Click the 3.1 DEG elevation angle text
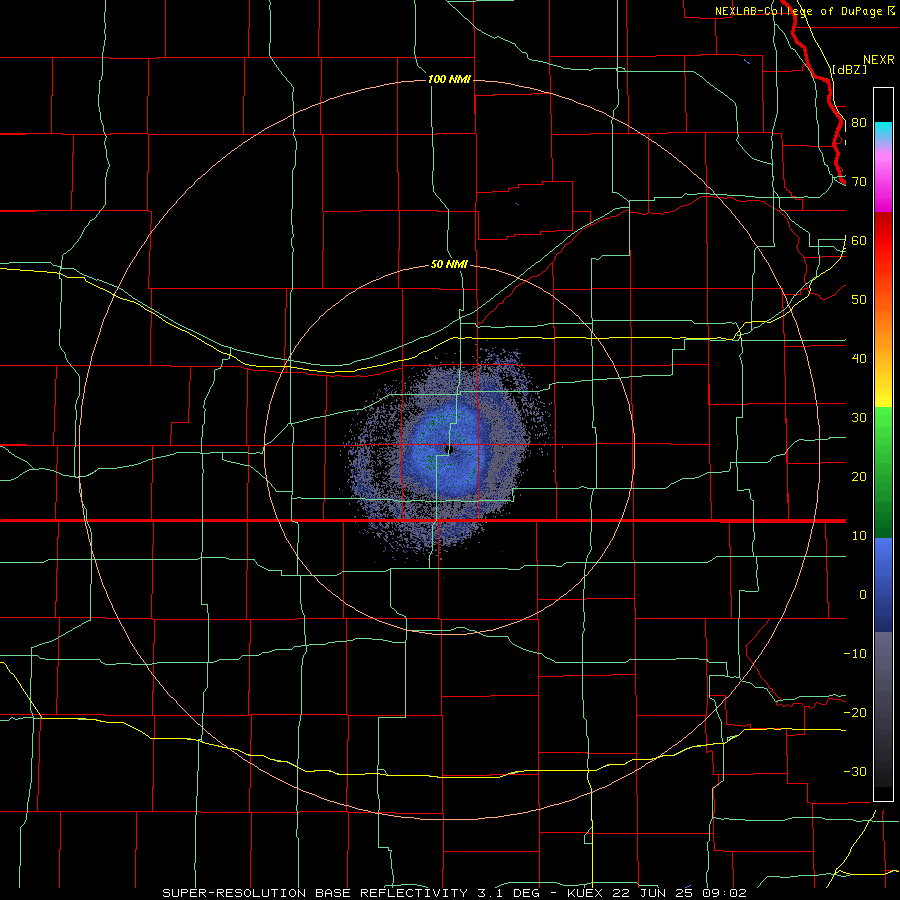This screenshot has width=900, height=900. click(x=507, y=893)
